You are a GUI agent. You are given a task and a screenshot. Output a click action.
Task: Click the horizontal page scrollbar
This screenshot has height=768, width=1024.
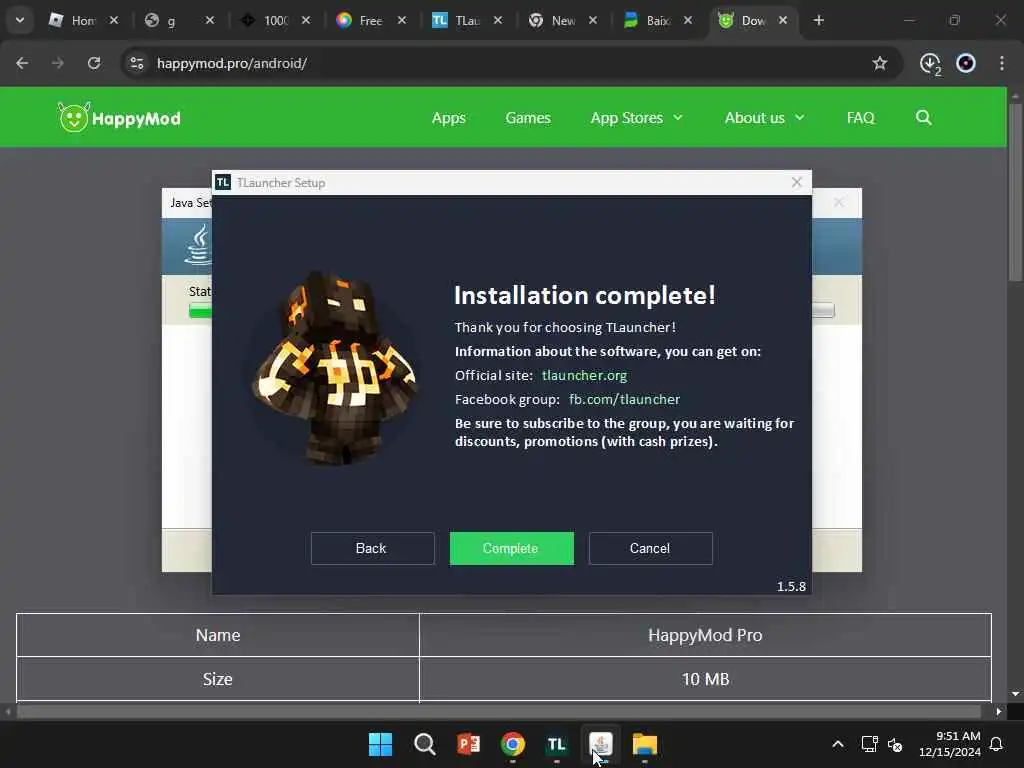coord(499,711)
